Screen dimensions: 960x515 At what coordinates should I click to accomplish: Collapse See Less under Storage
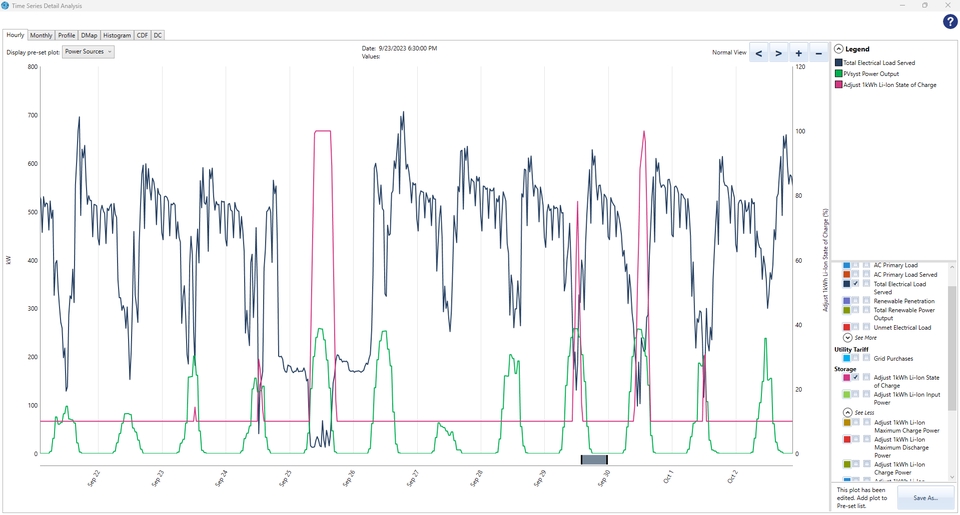pos(859,413)
